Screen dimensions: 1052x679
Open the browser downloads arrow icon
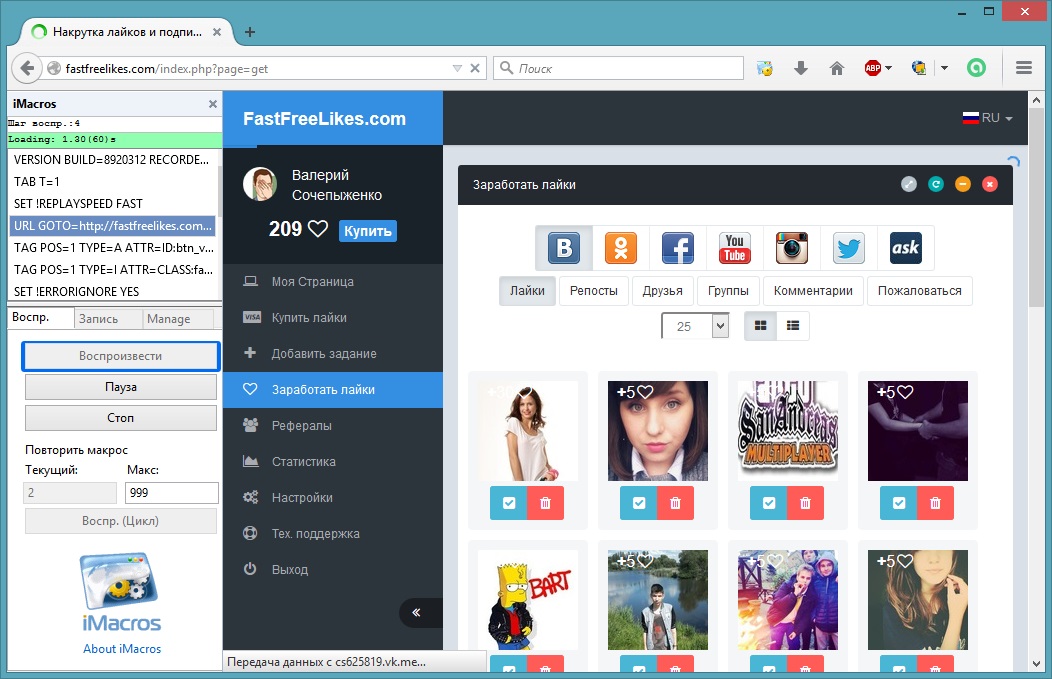click(800, 68)
